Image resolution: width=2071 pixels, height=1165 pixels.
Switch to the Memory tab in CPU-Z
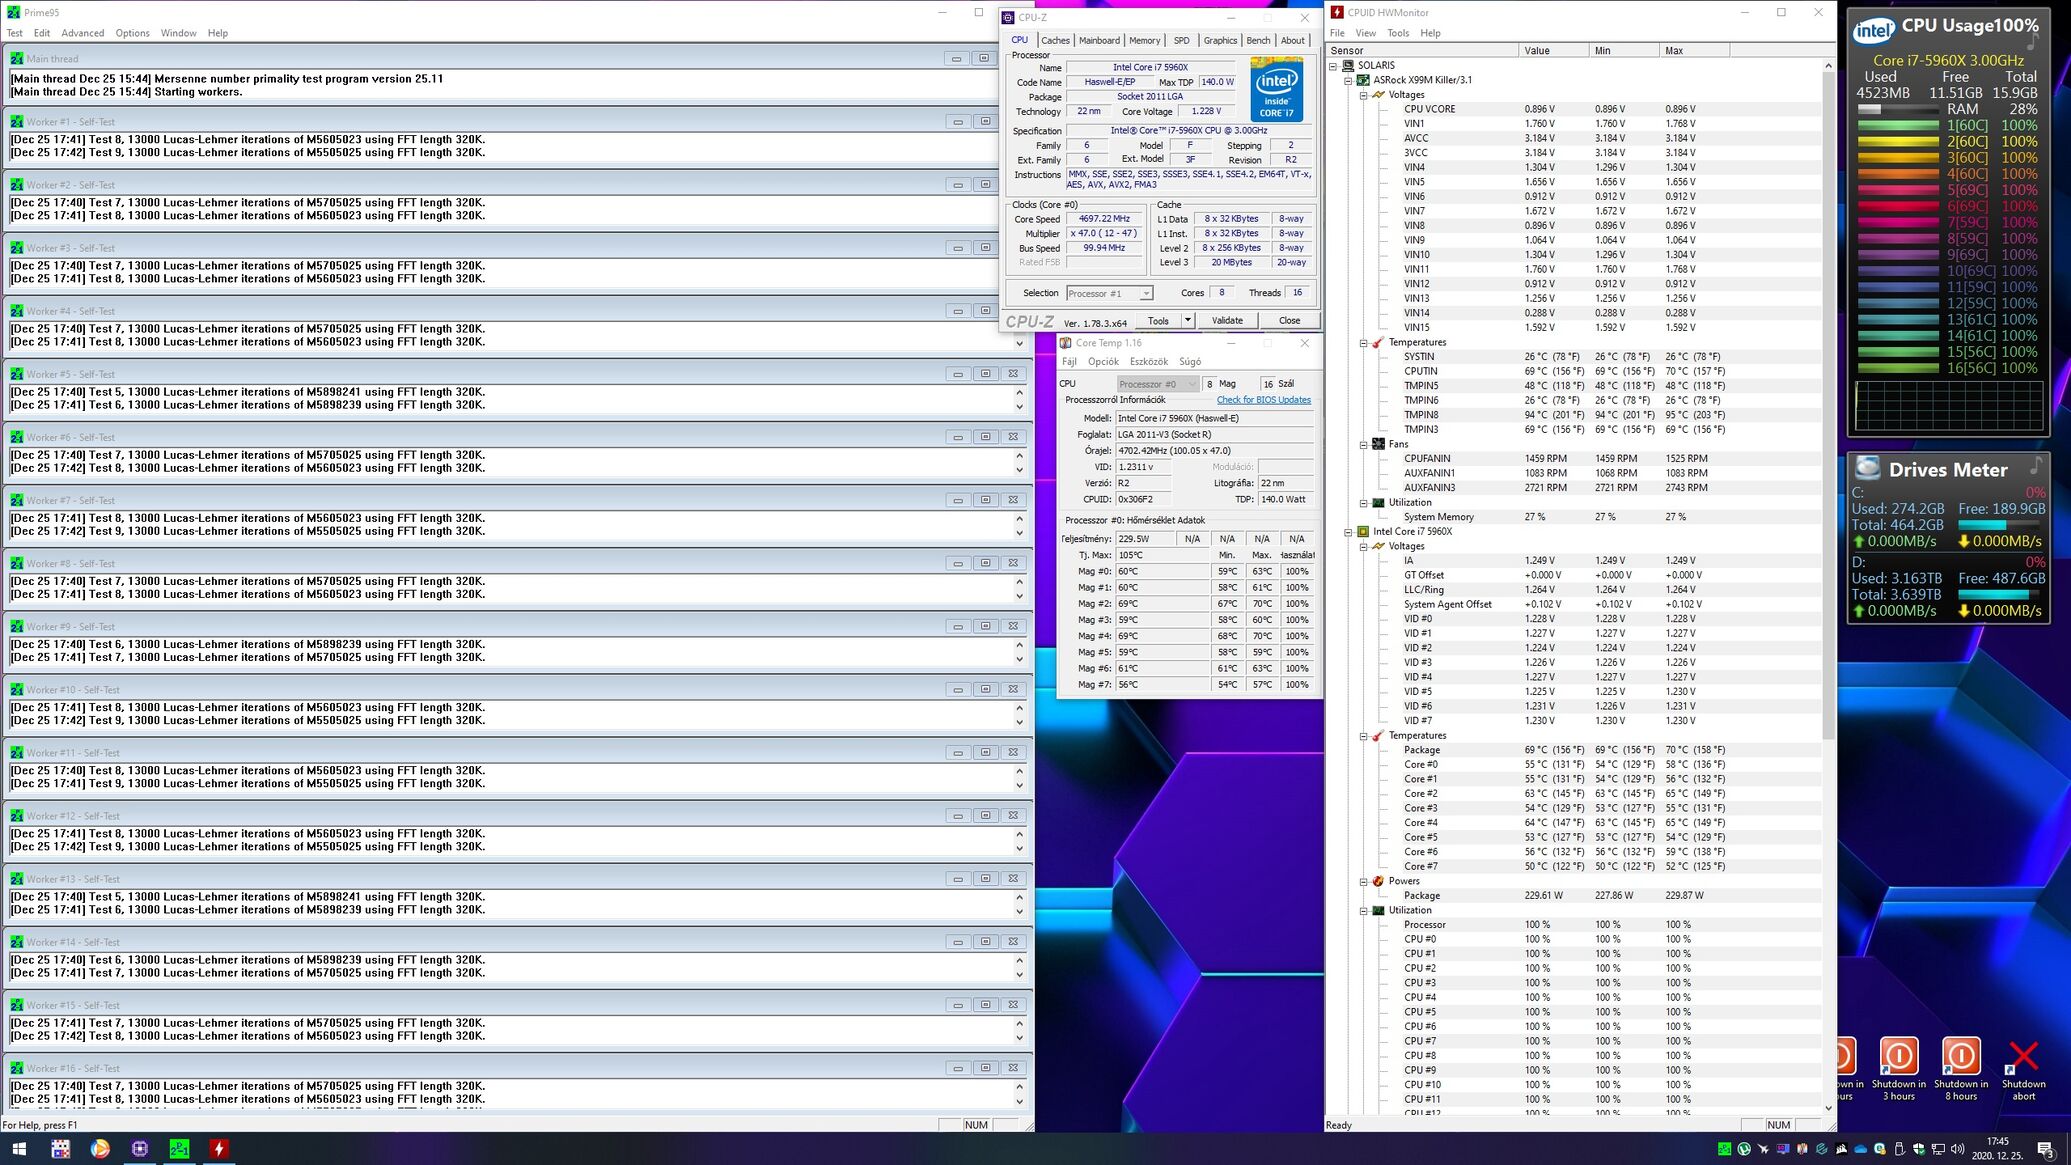point(1144,41)
